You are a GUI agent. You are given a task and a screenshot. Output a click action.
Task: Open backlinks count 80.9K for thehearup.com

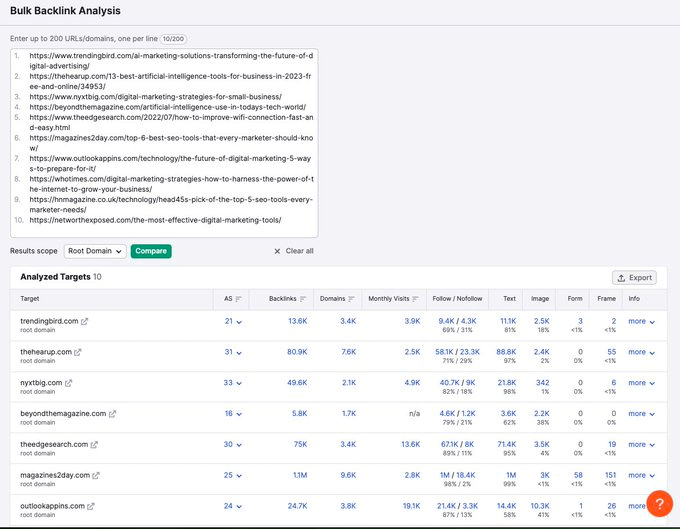point(296,352)
